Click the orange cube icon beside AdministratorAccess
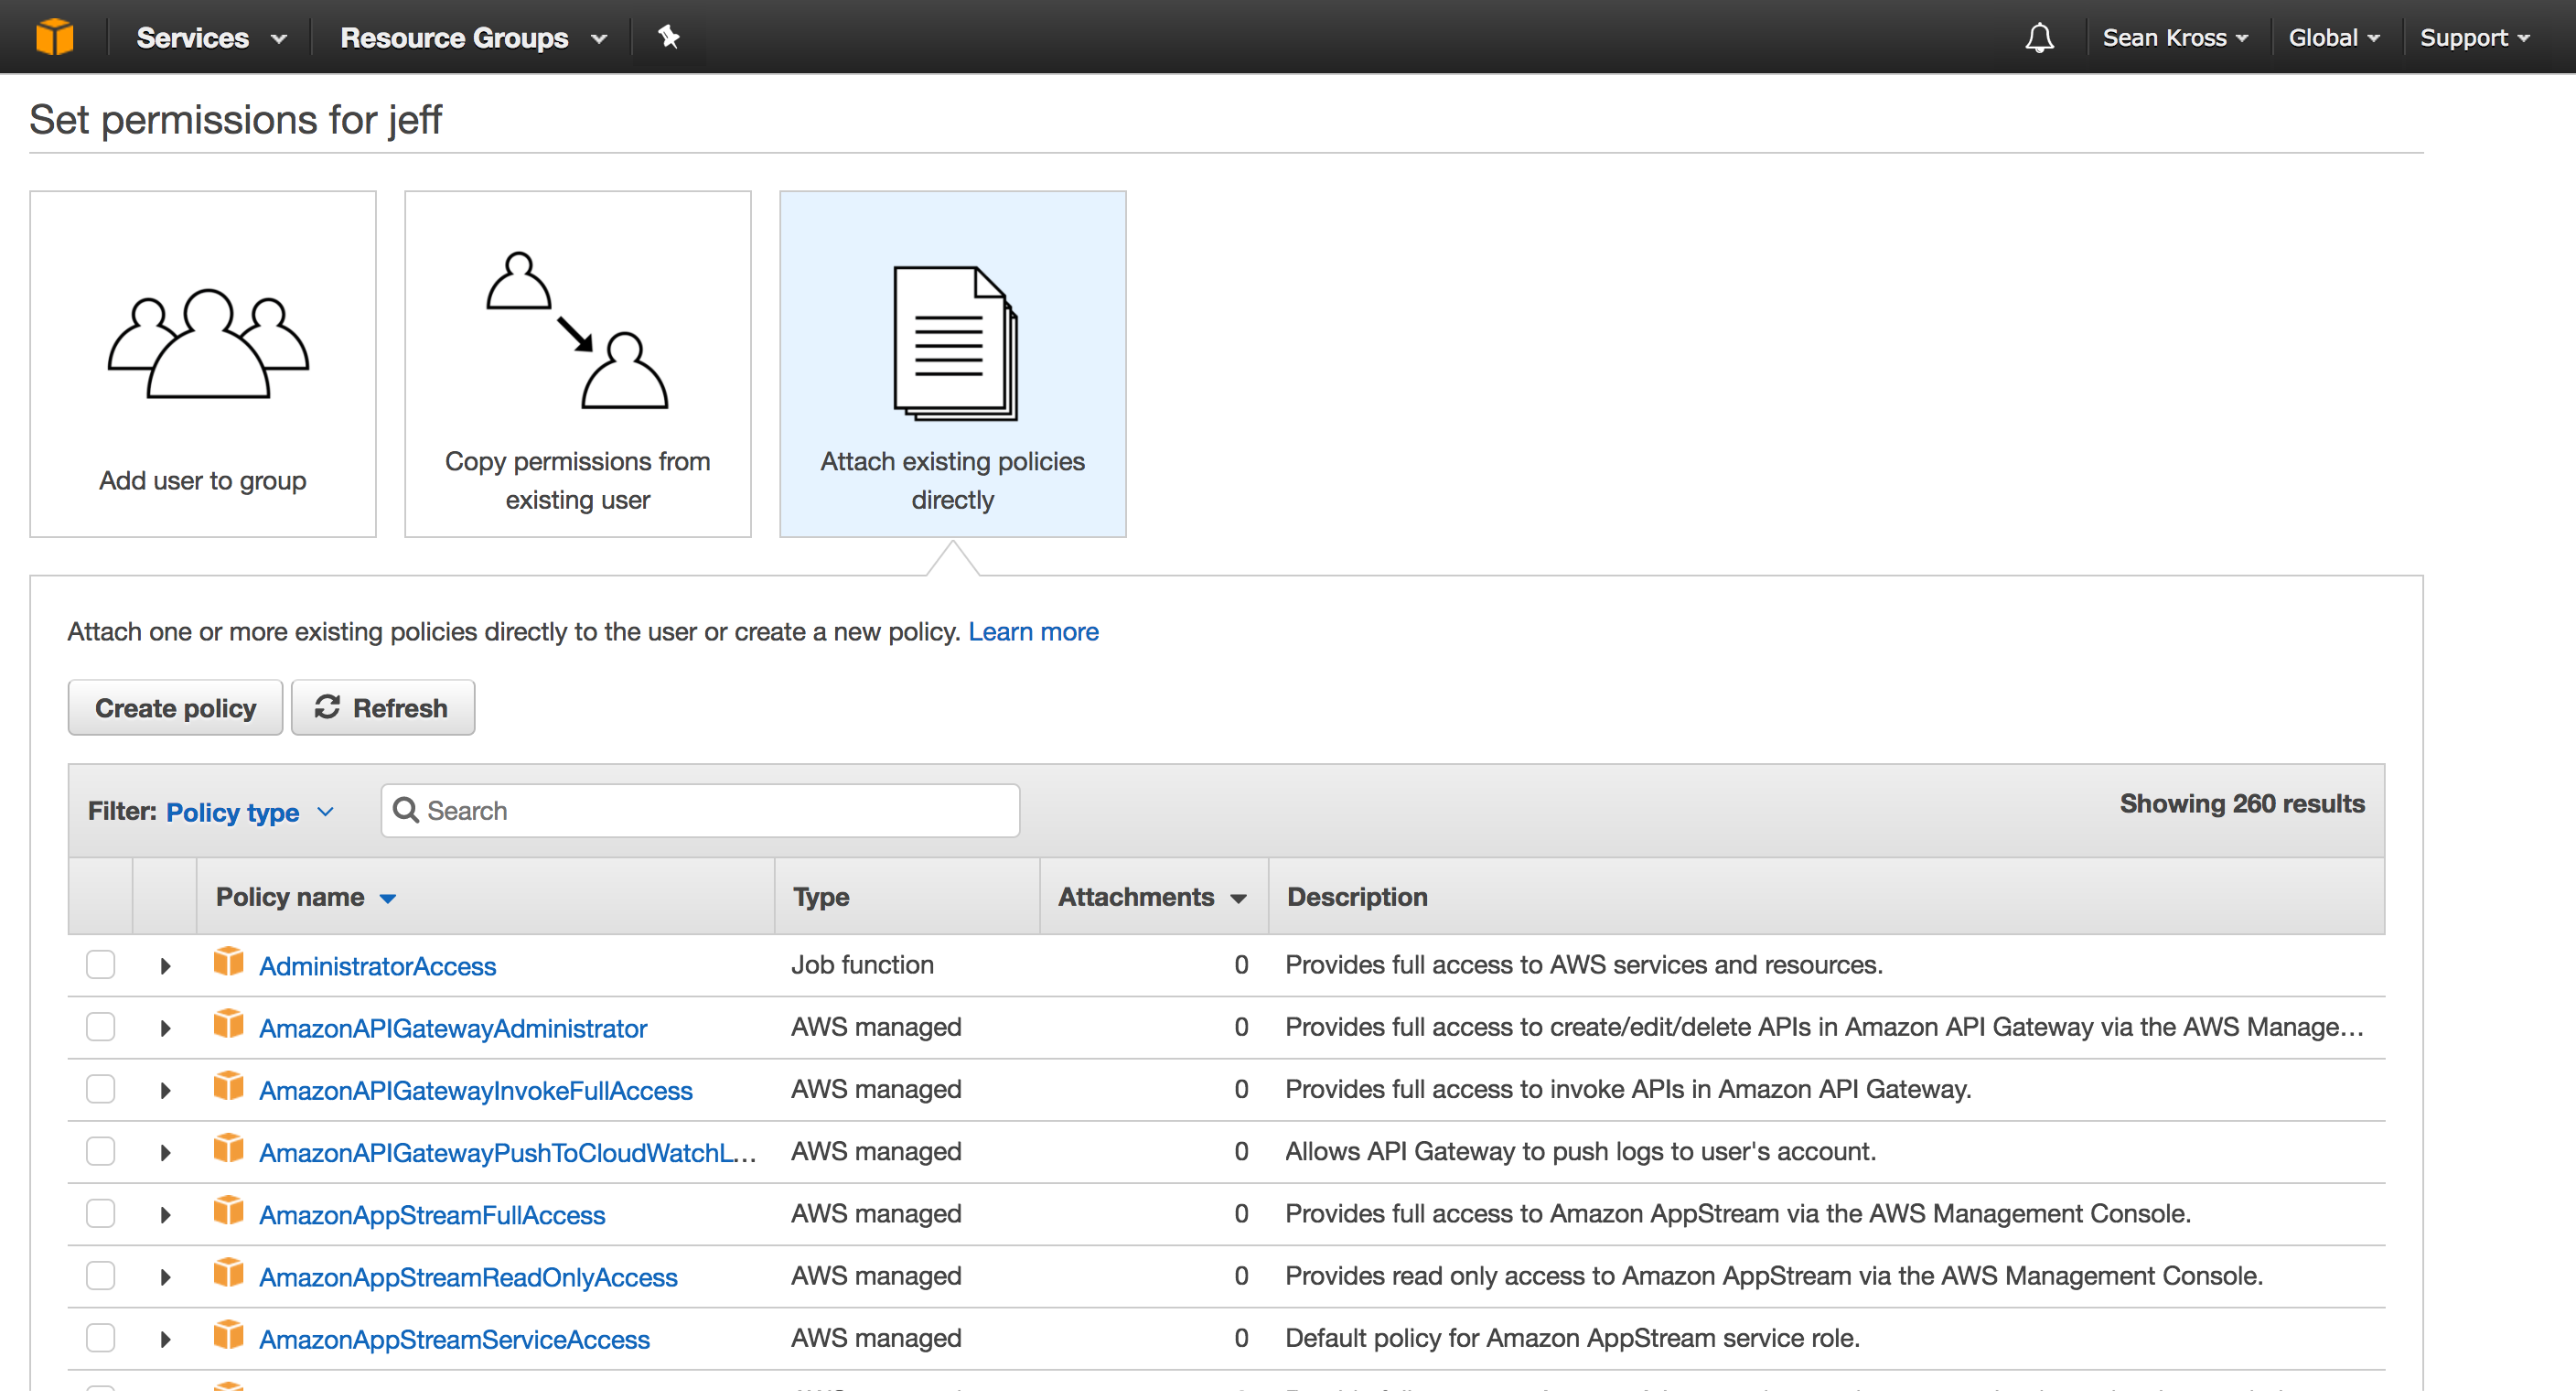 pos(229,962)
